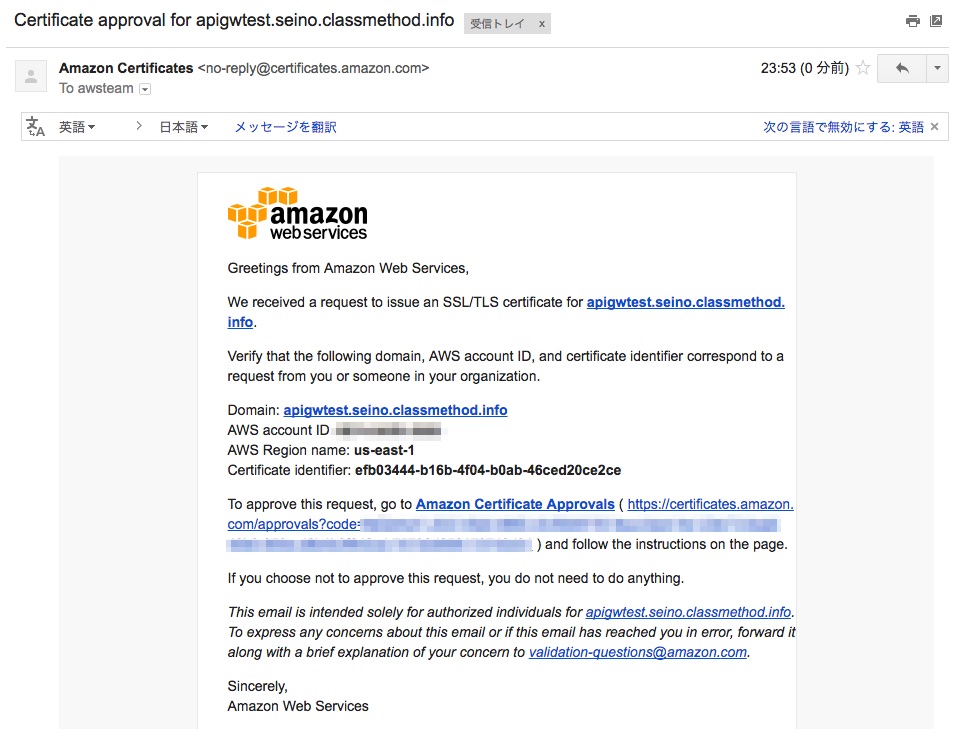Click the Domain apigwtest.seino.classmethod.info link
959x729 pixels.
[x=395, y=410]
